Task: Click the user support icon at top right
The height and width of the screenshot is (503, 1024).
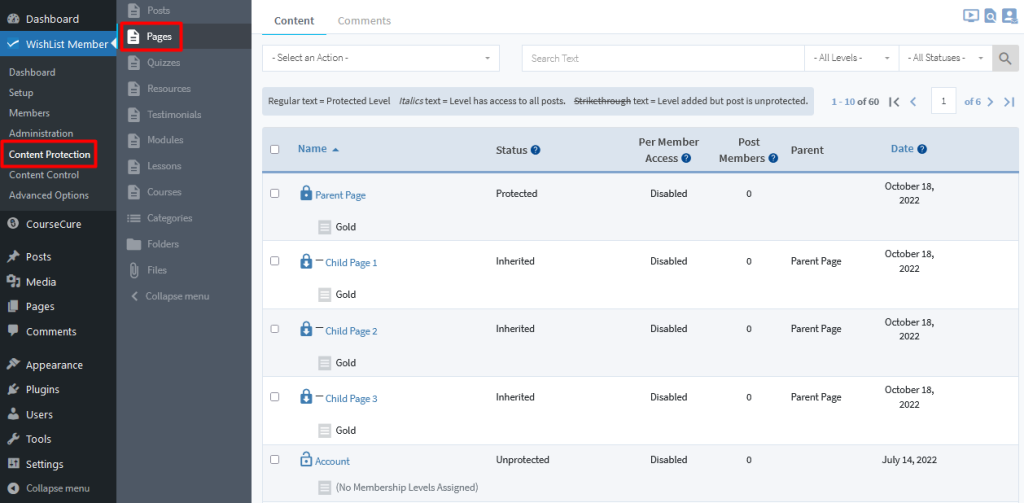Action: click(1010, 16)
